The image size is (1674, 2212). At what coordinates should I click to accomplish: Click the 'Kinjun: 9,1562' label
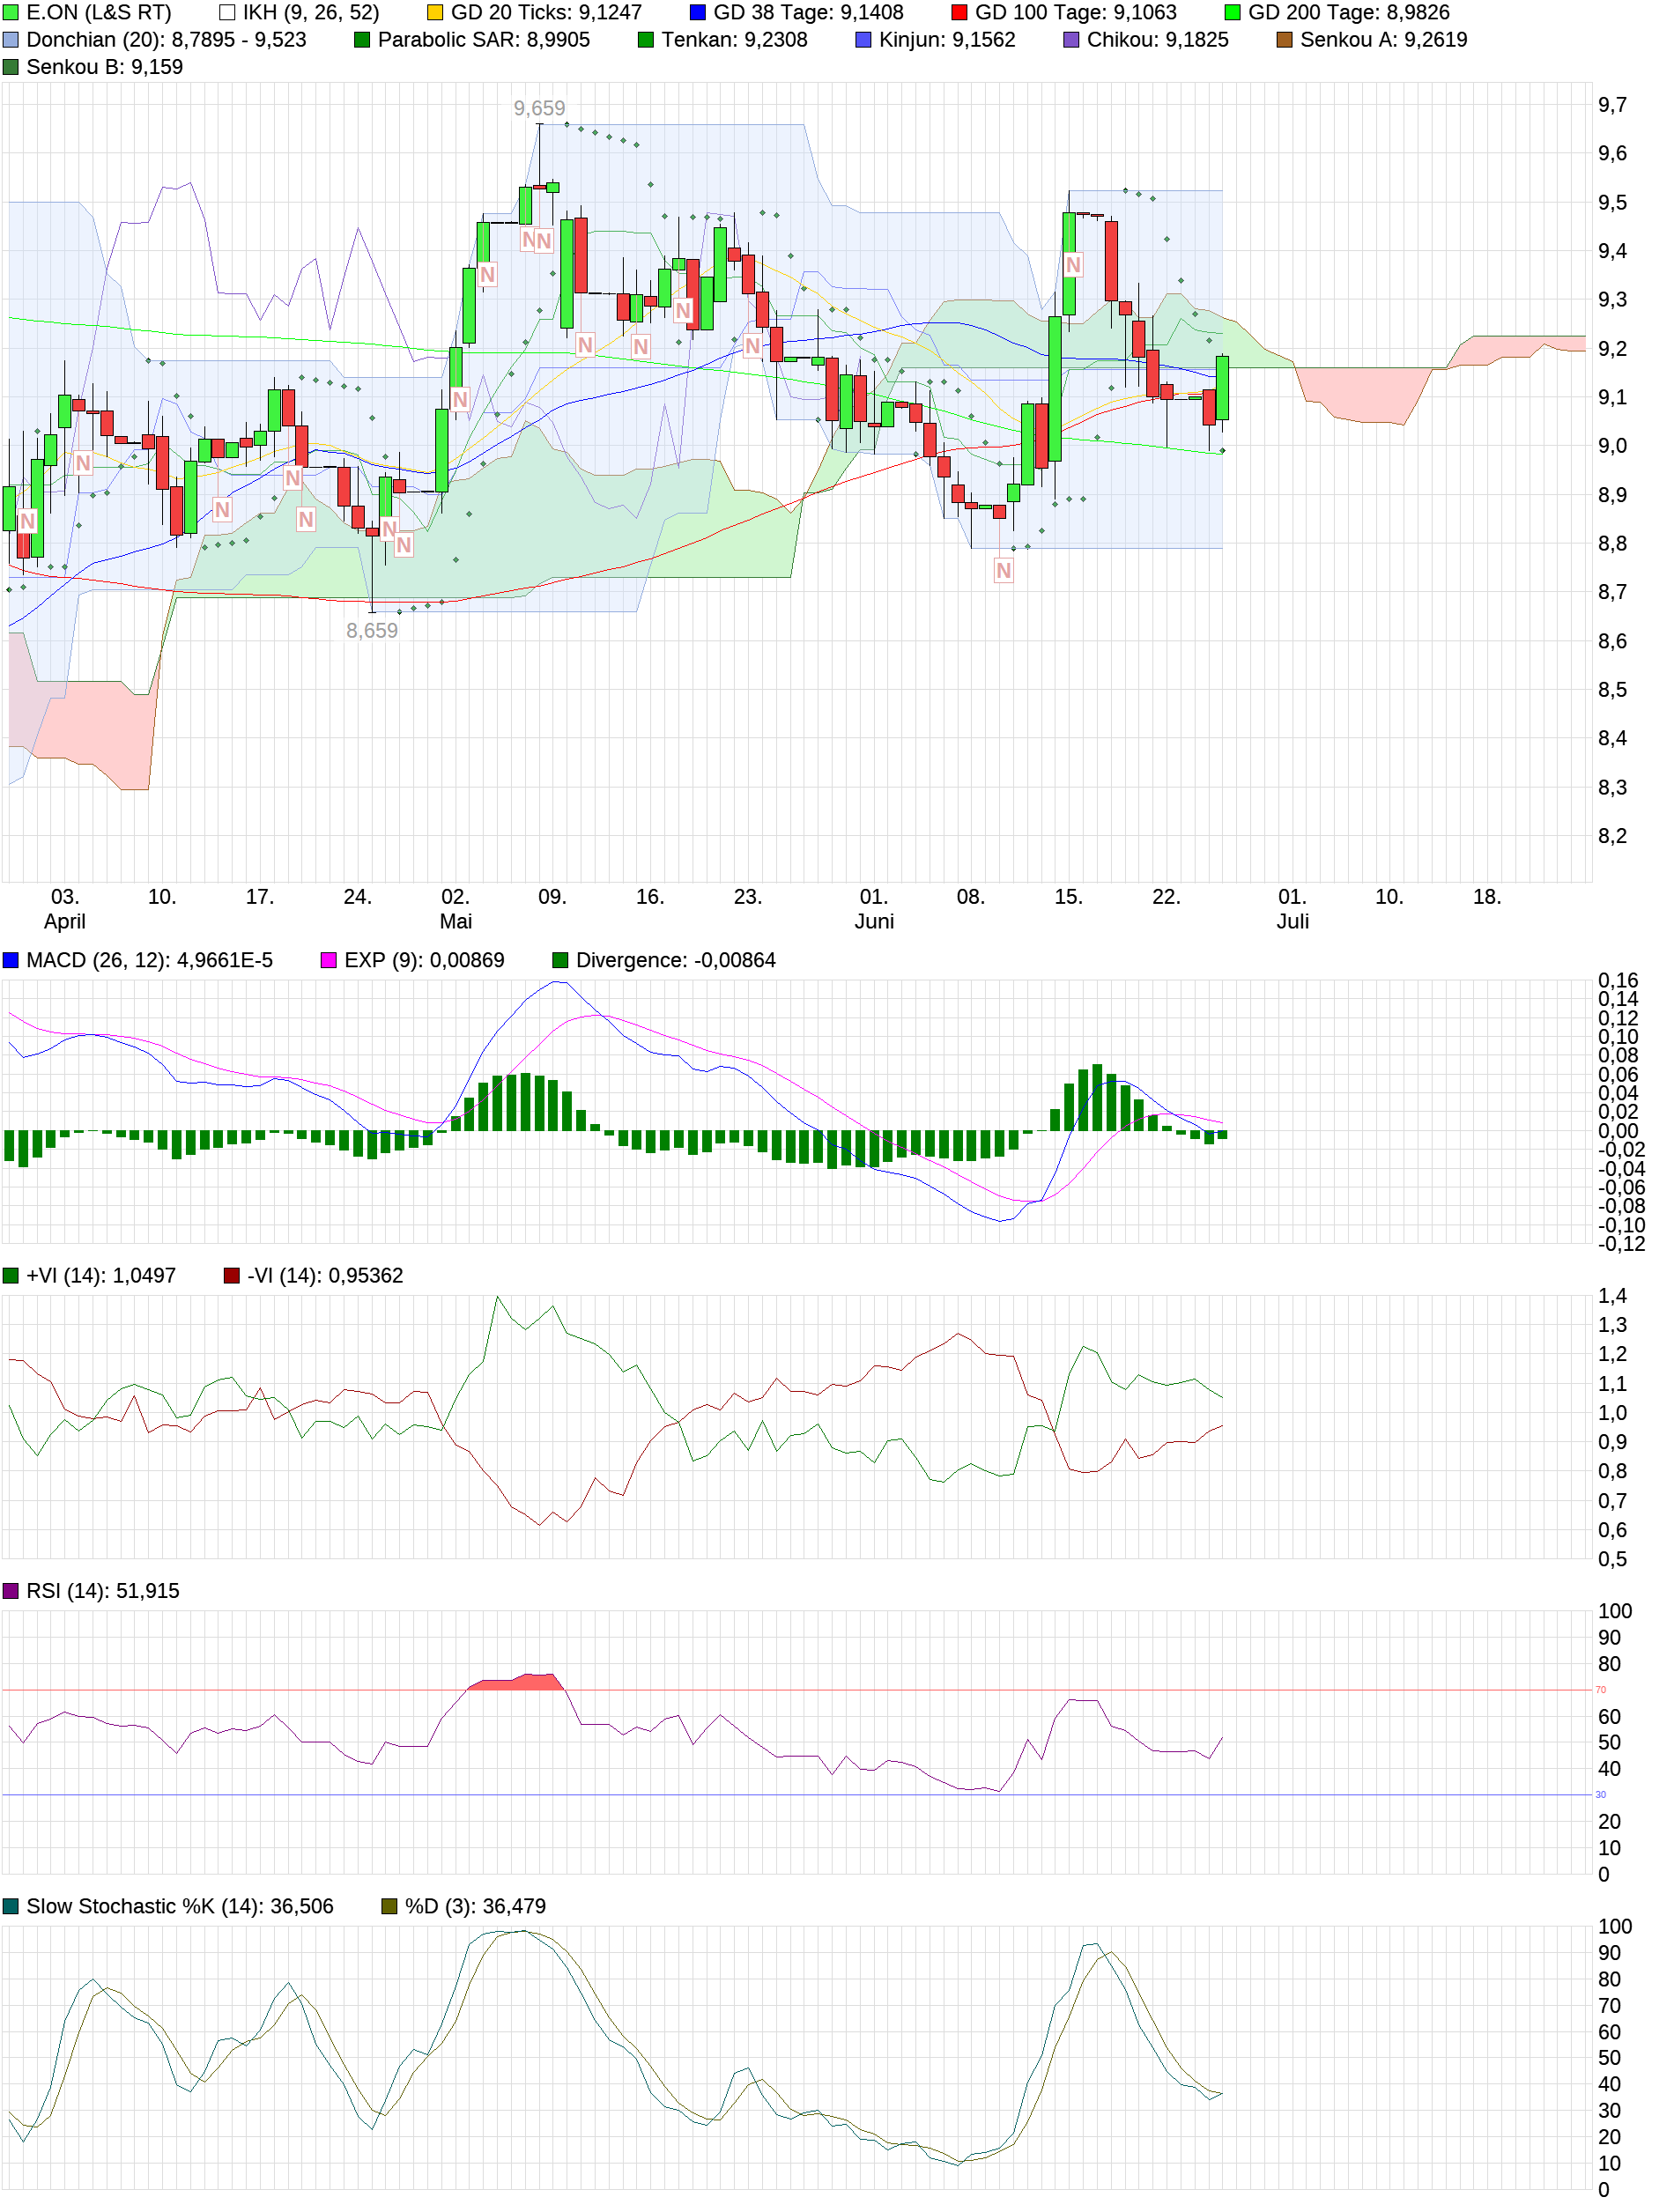(x=948, y=40)
